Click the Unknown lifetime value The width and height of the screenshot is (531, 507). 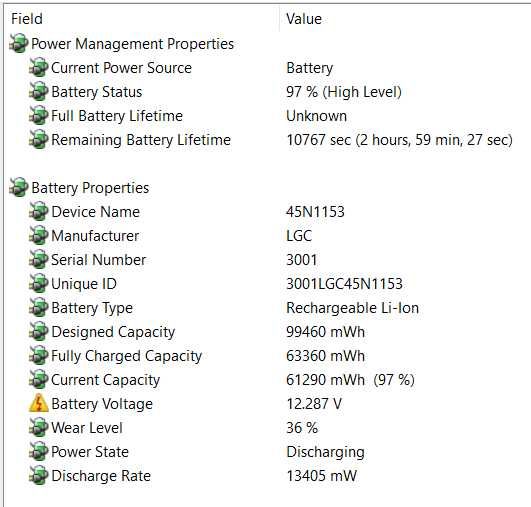tap(316, 116)
